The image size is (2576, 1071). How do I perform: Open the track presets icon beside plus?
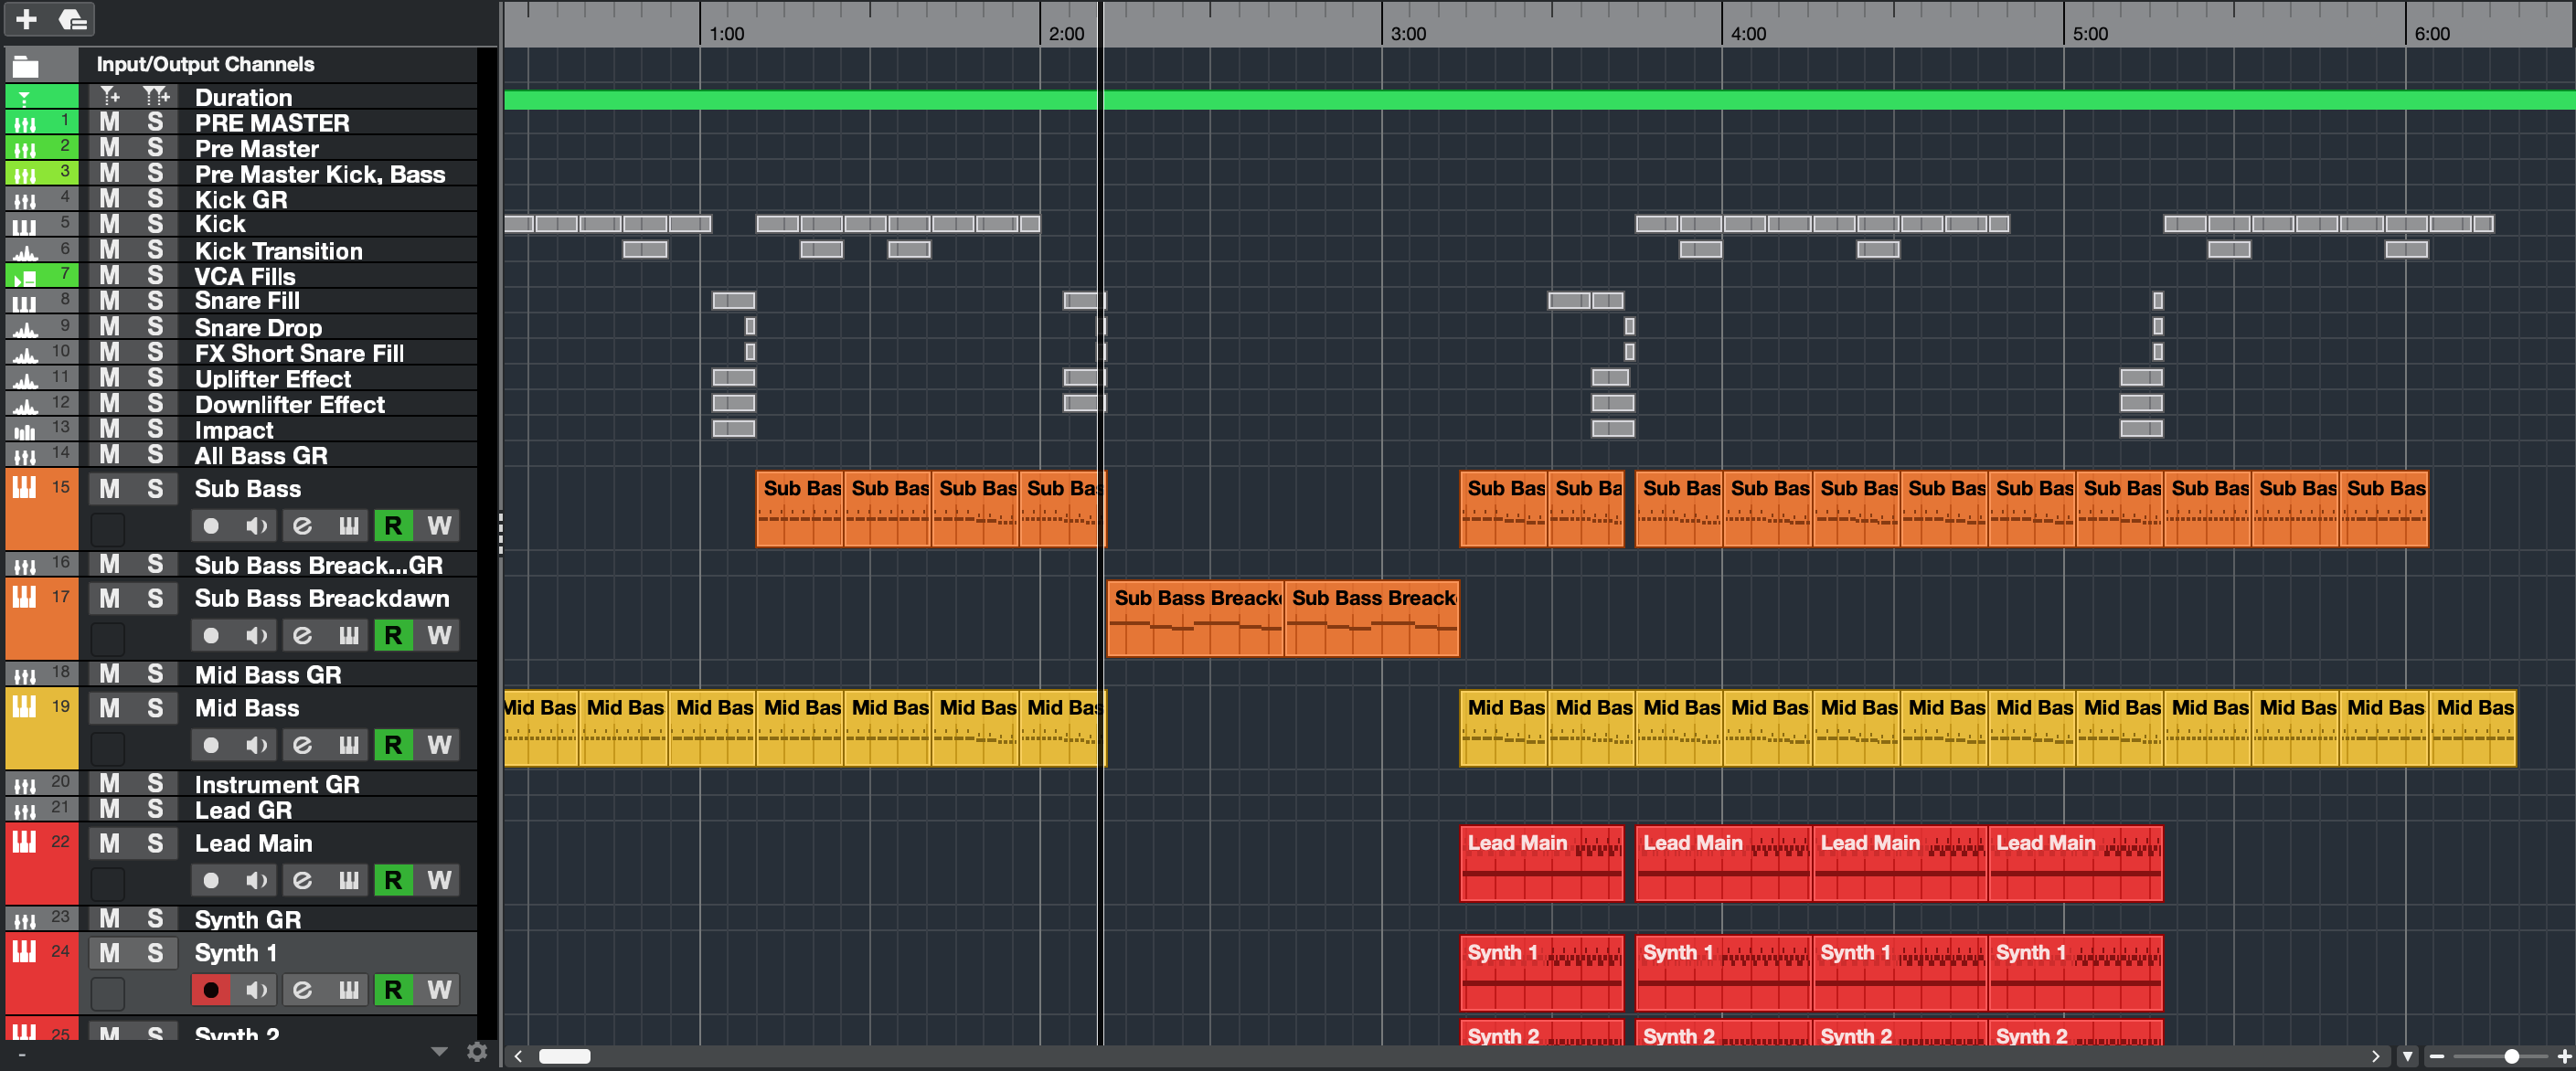[x=73, y=19]
